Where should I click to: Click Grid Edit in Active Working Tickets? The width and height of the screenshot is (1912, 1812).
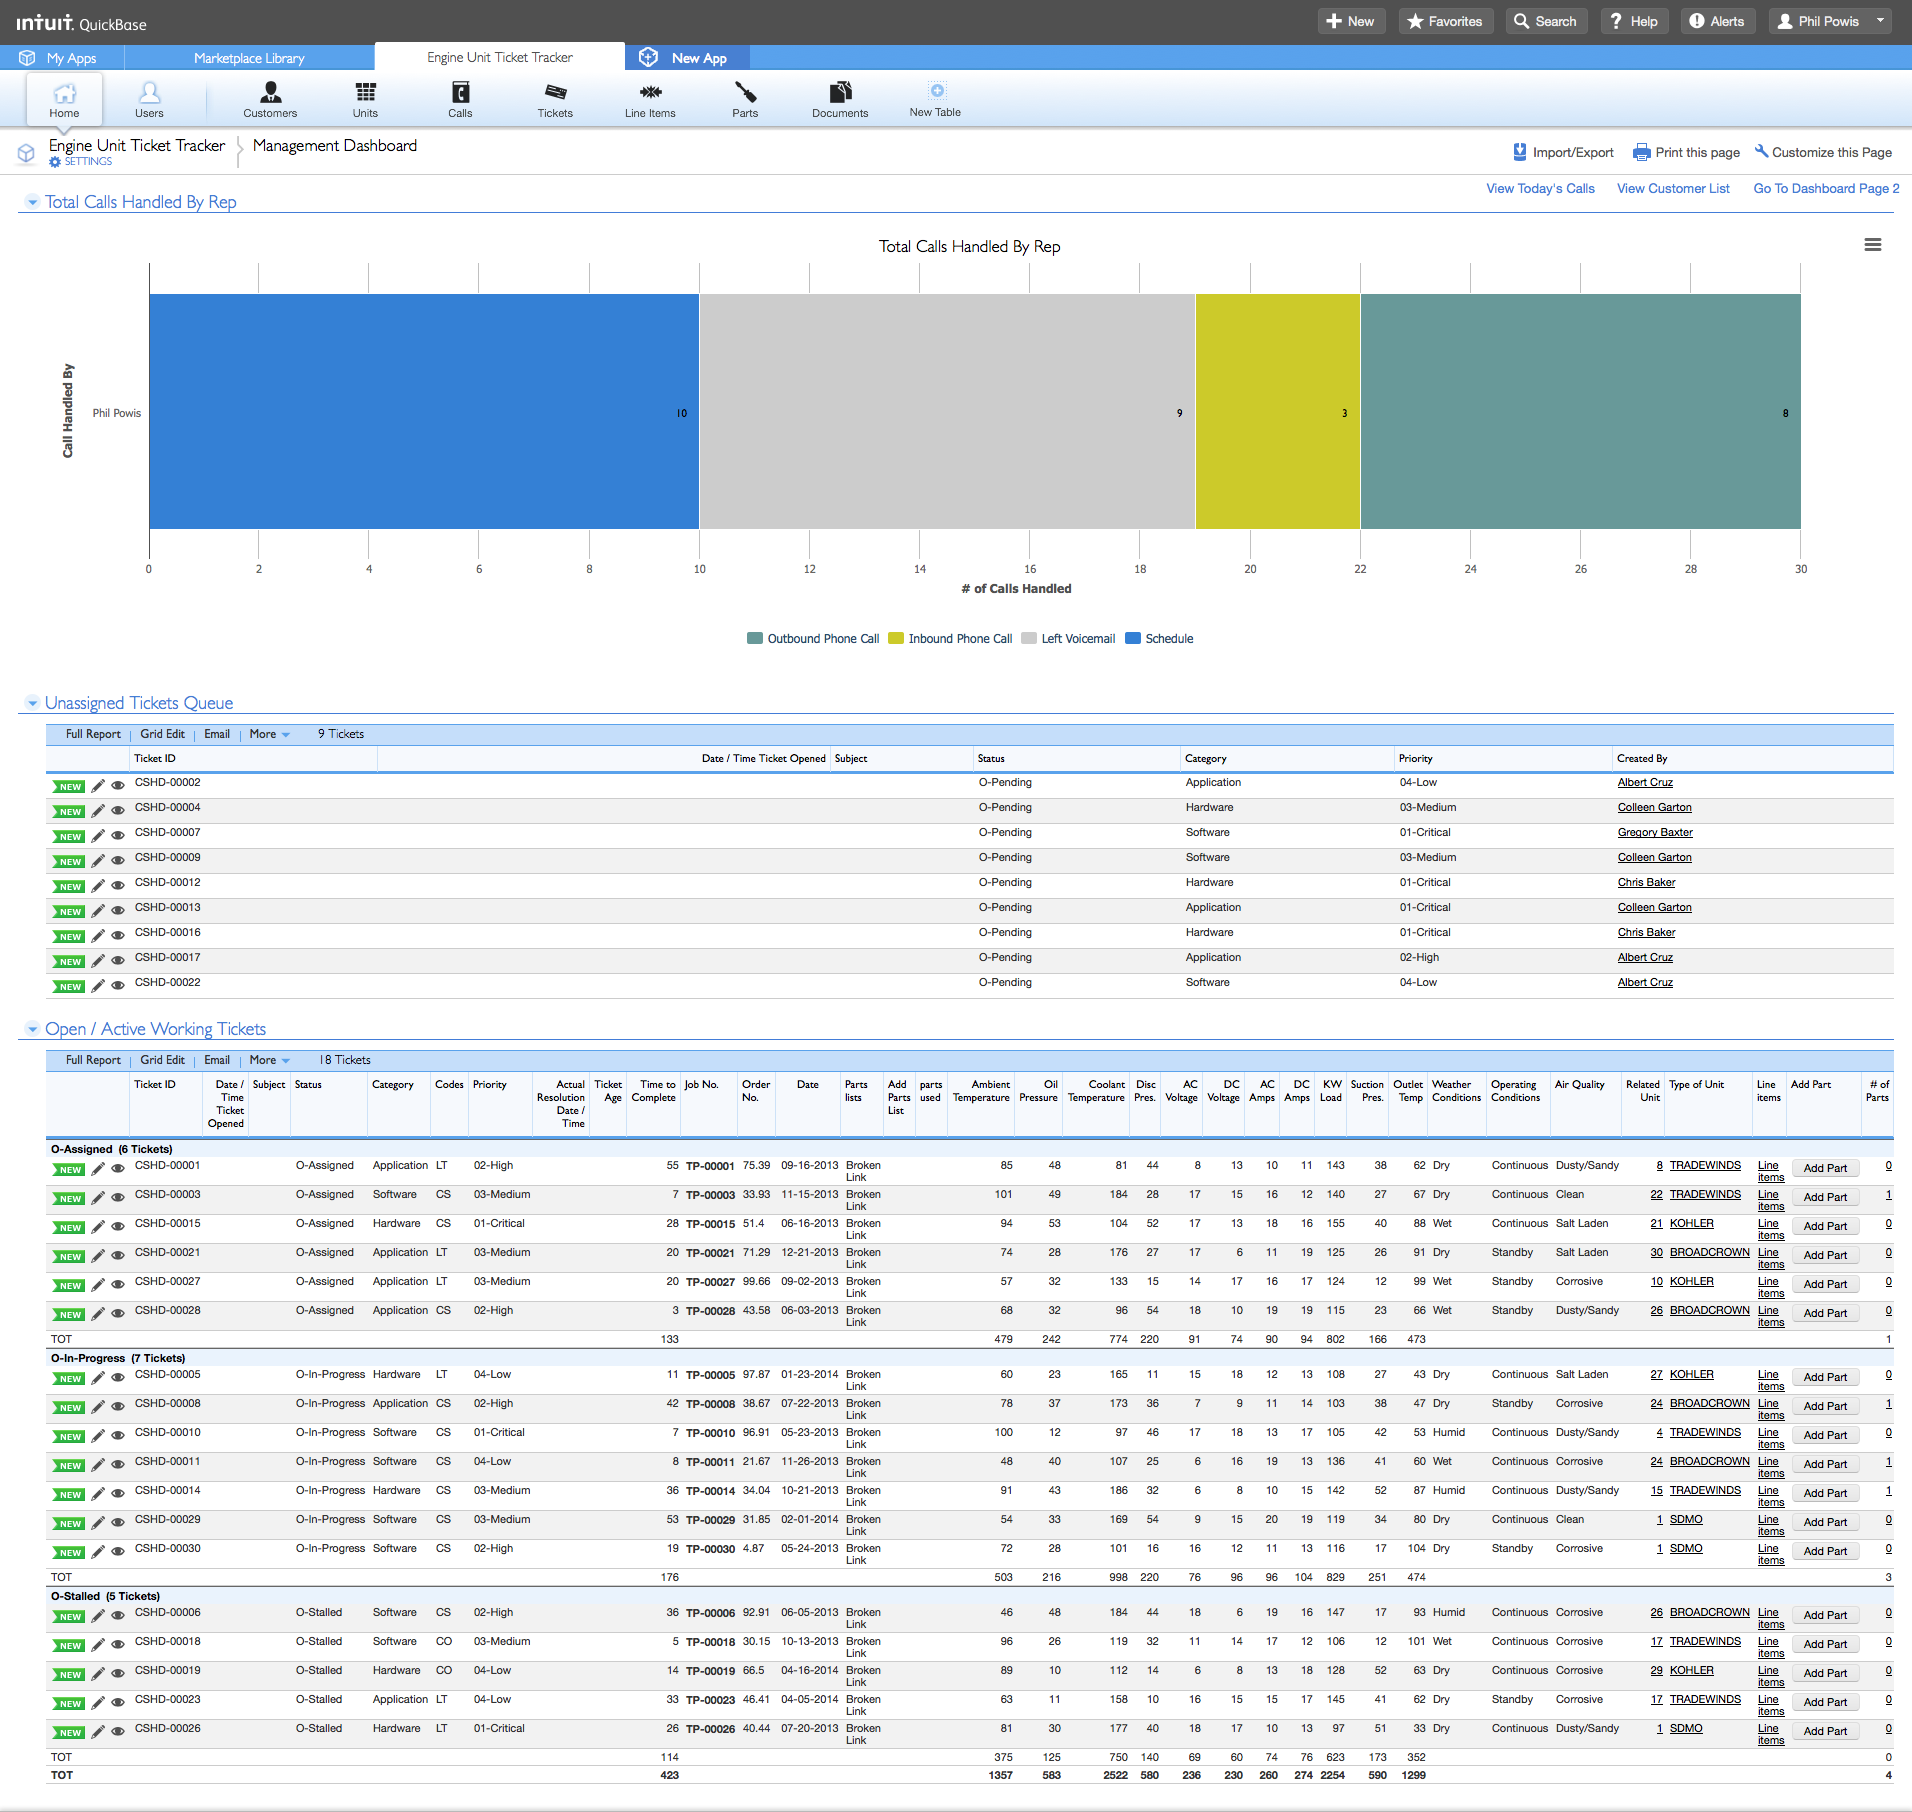tap(162, 1060)
